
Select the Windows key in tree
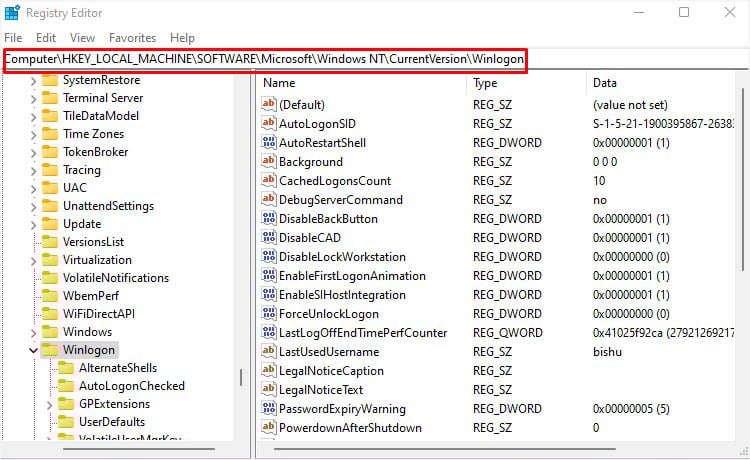pyautogui.click(x=88, y=331)
